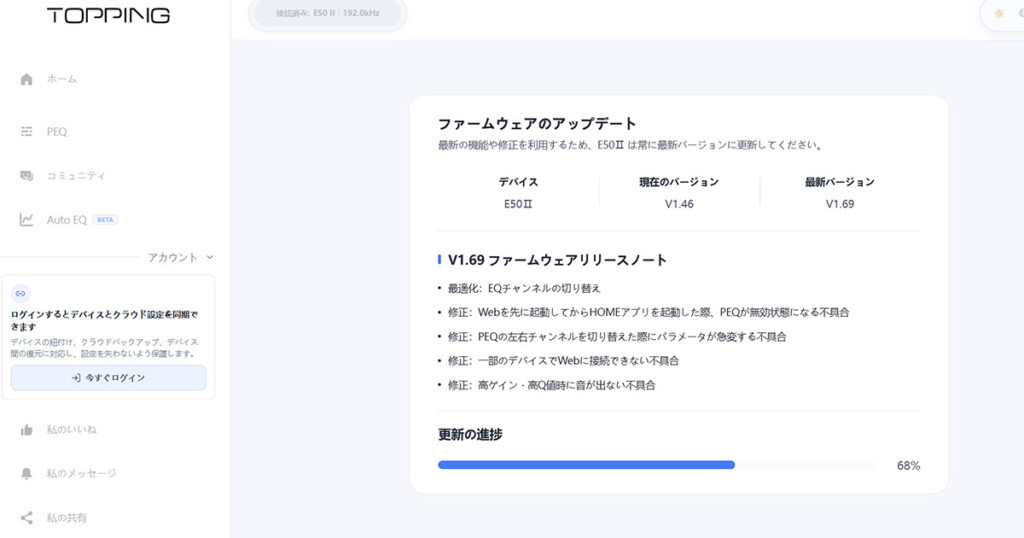Click the TOPPING logo
Viewport: 1024px width, 538px height.
pyautogui.click(x=108, y=15)
